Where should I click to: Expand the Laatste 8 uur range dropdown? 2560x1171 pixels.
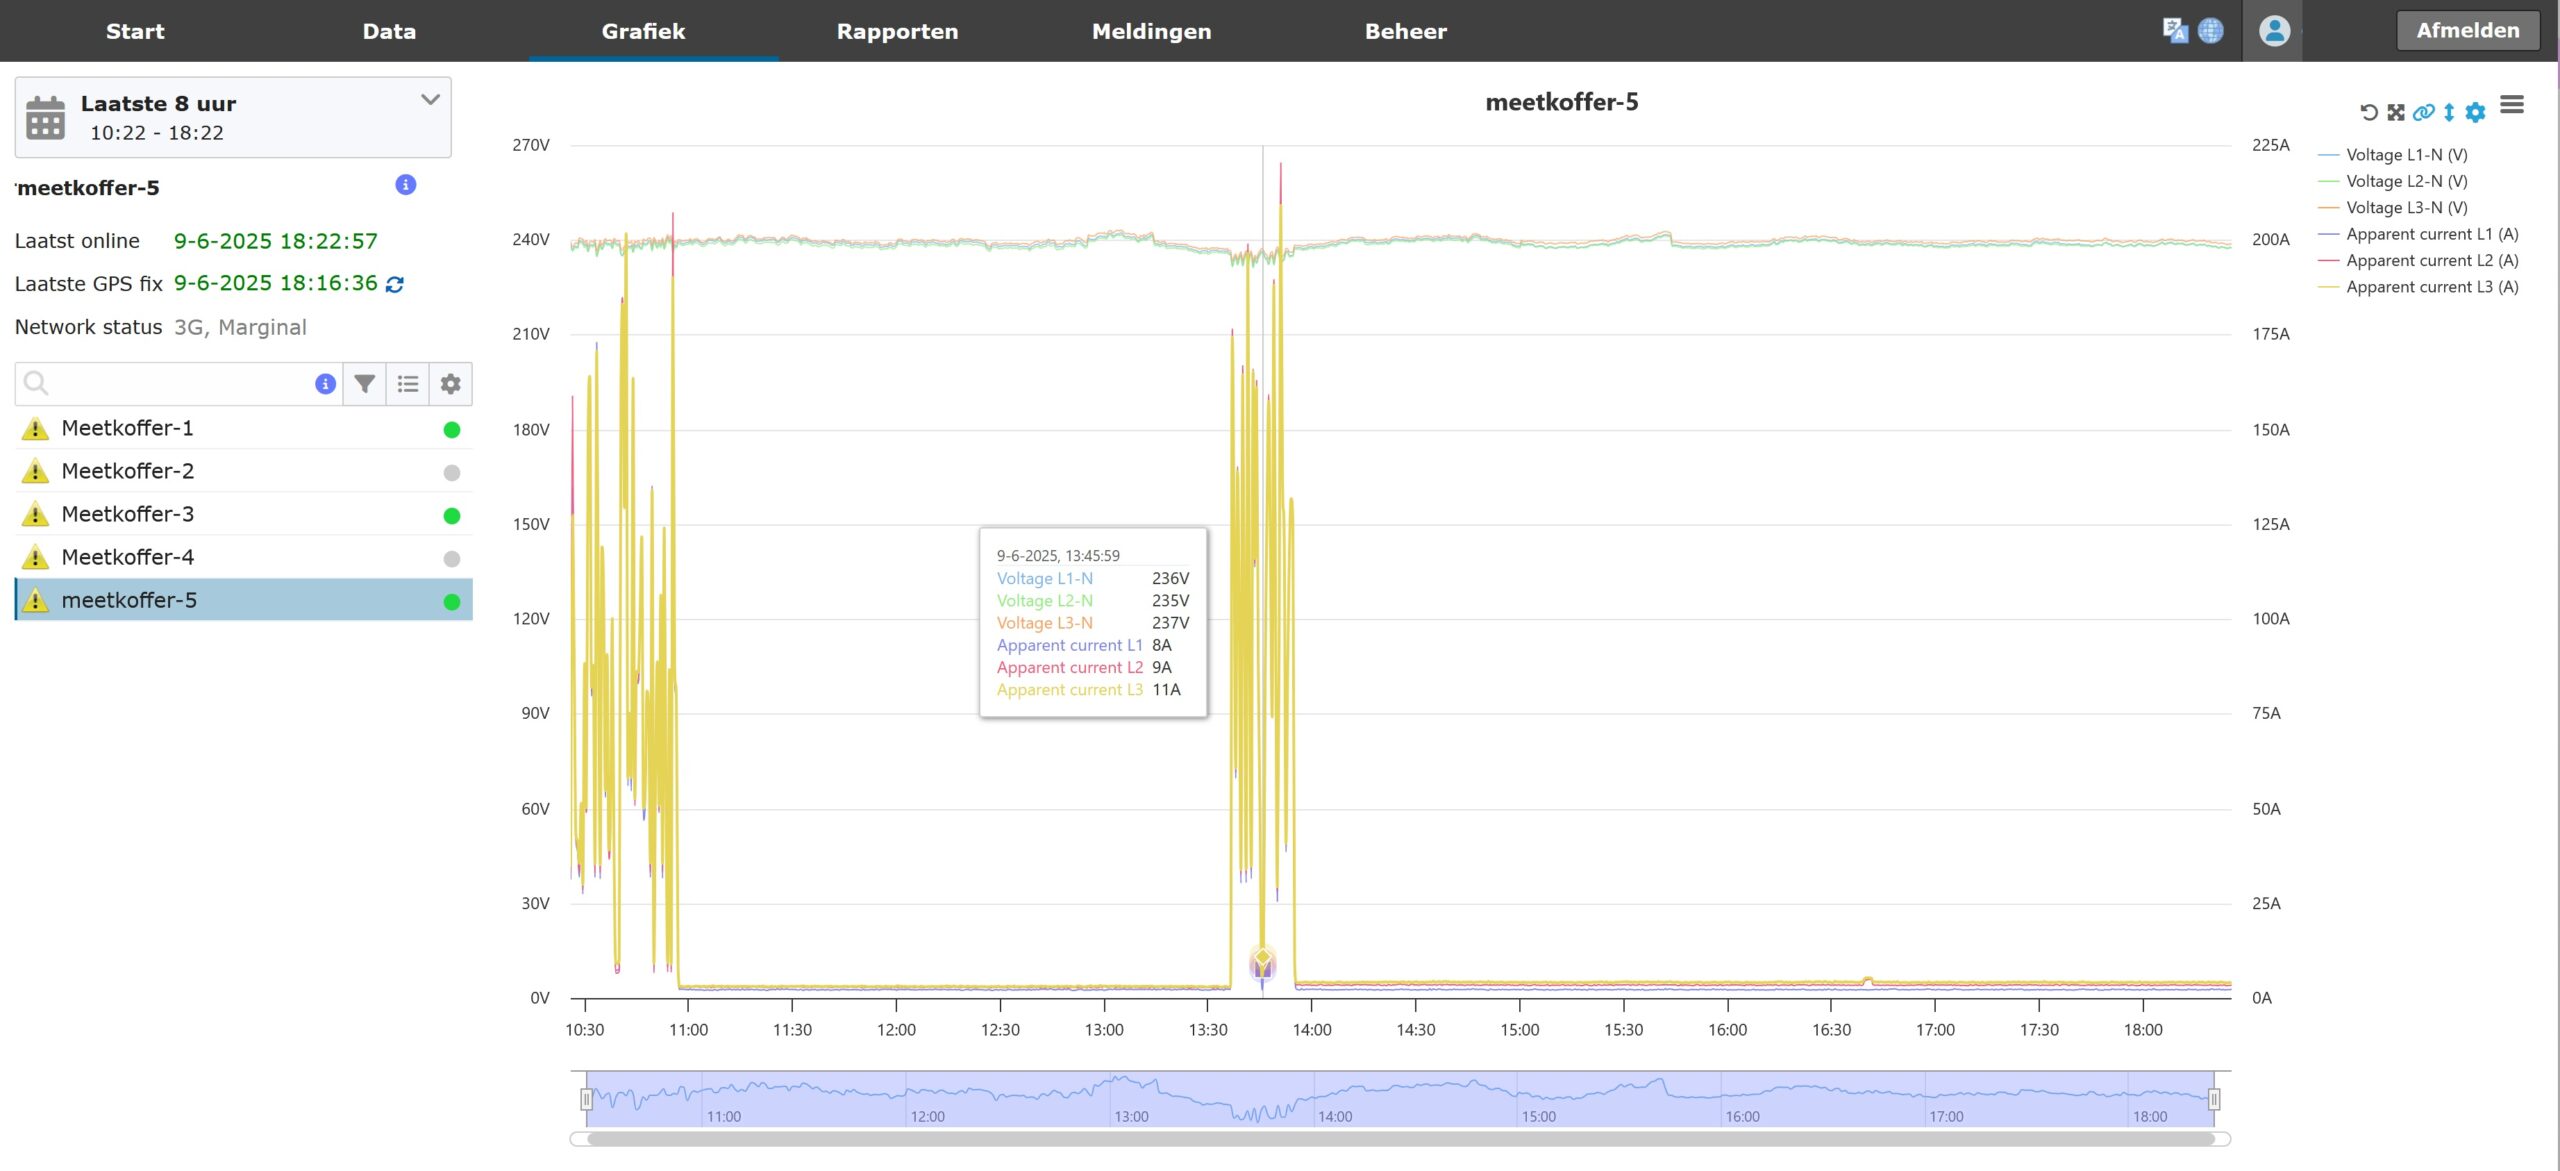[x=431, y=100]
